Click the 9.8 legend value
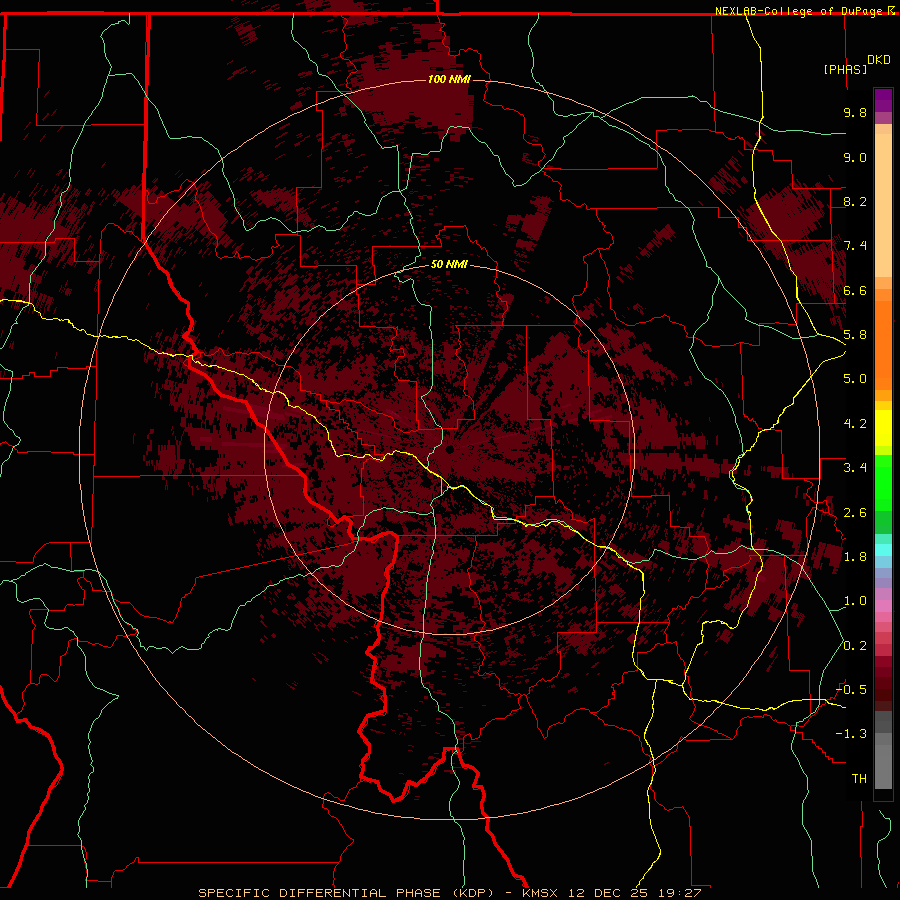This screenshot has width=900, height=900. point(855,112)
